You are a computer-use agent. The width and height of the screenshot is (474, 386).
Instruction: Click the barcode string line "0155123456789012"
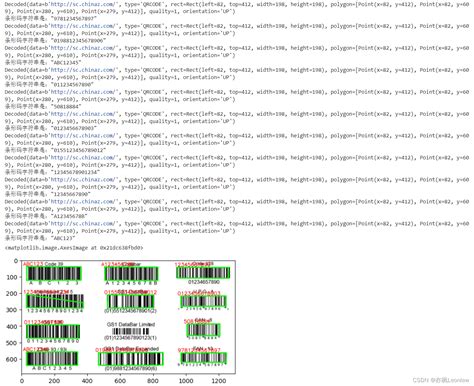[x=55, y=150]
